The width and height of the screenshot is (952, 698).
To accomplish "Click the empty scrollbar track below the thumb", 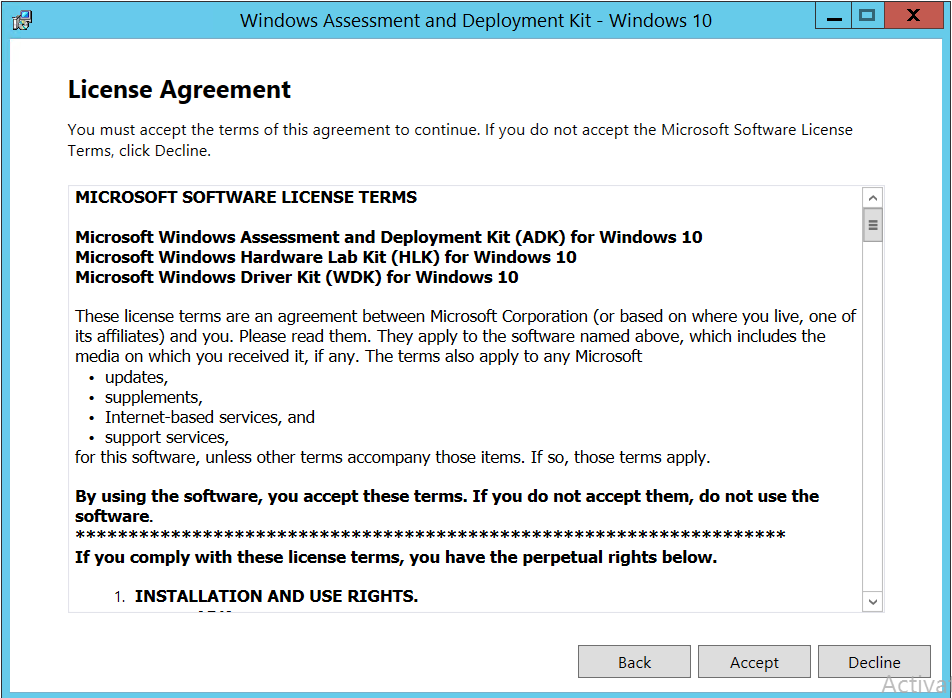I will 873,420.
